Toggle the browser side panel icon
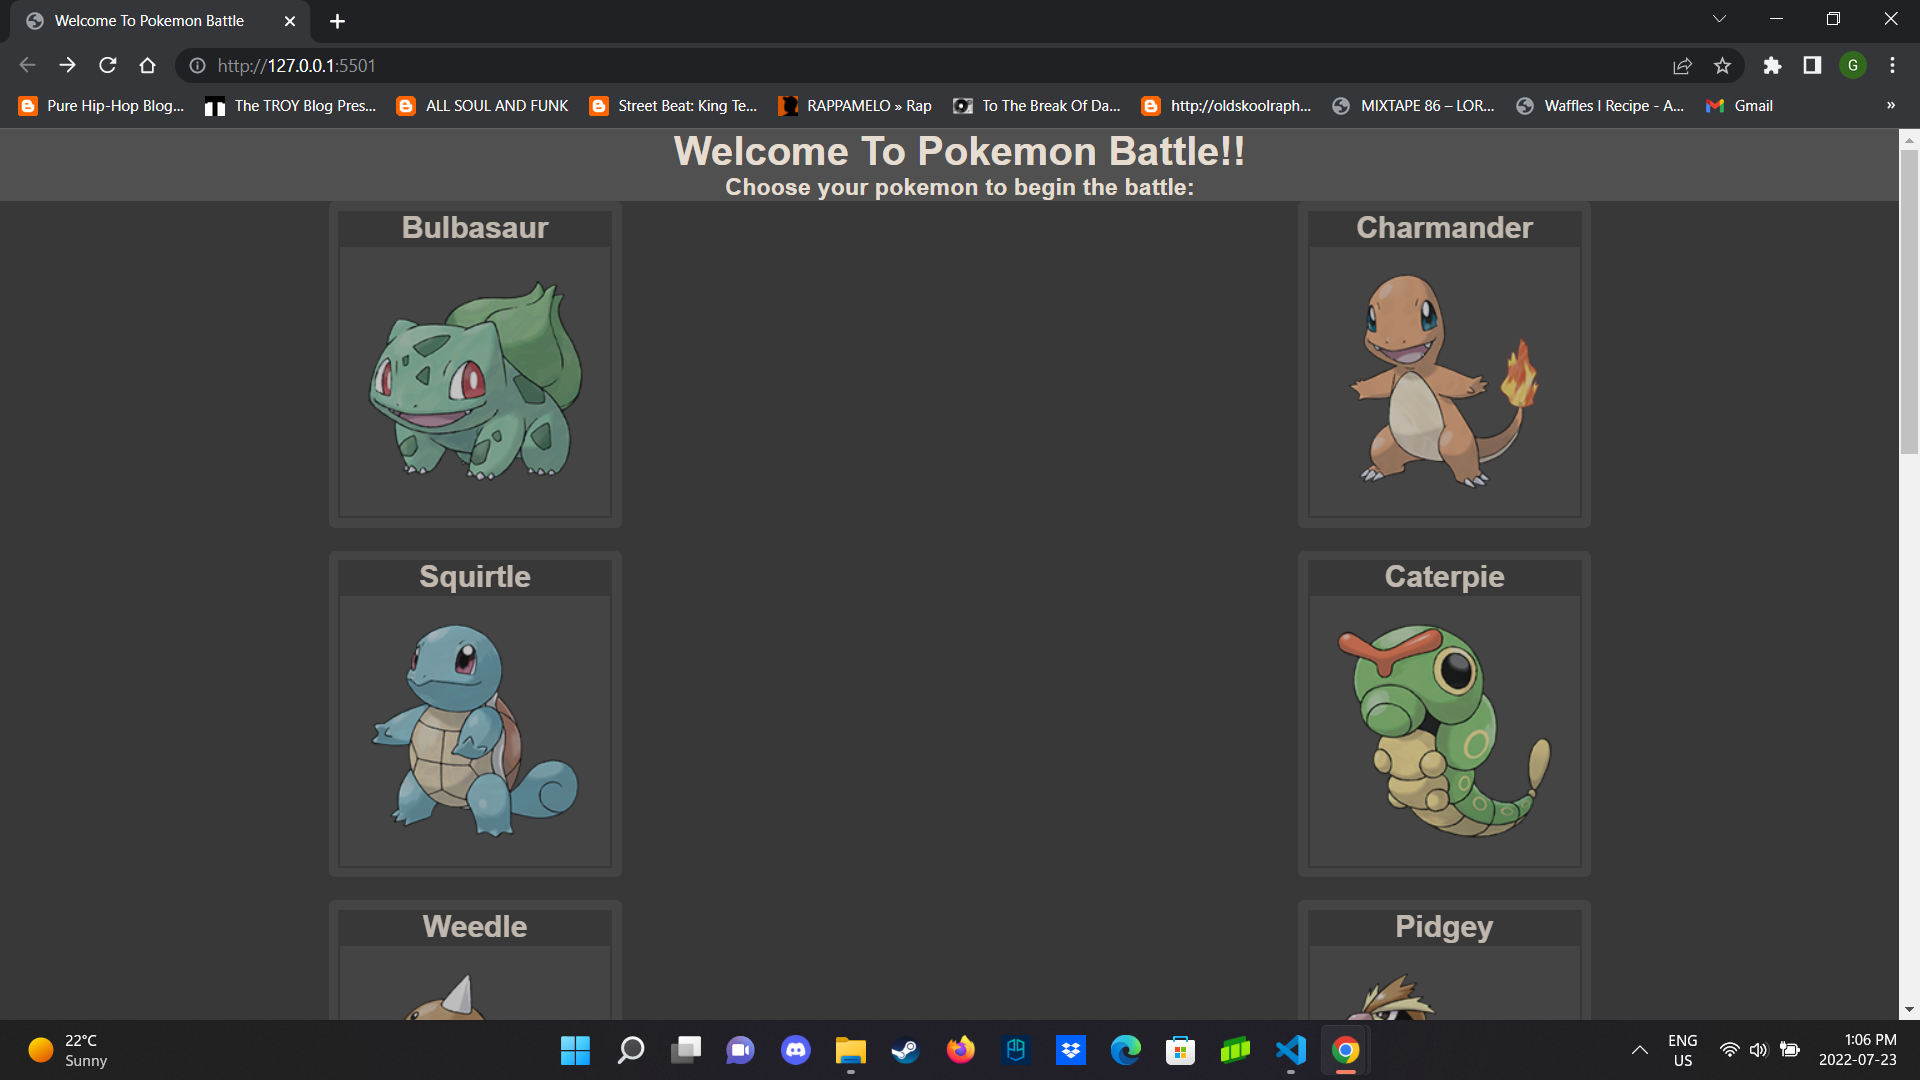Screen dimensions: 1920x1080 1812,65
